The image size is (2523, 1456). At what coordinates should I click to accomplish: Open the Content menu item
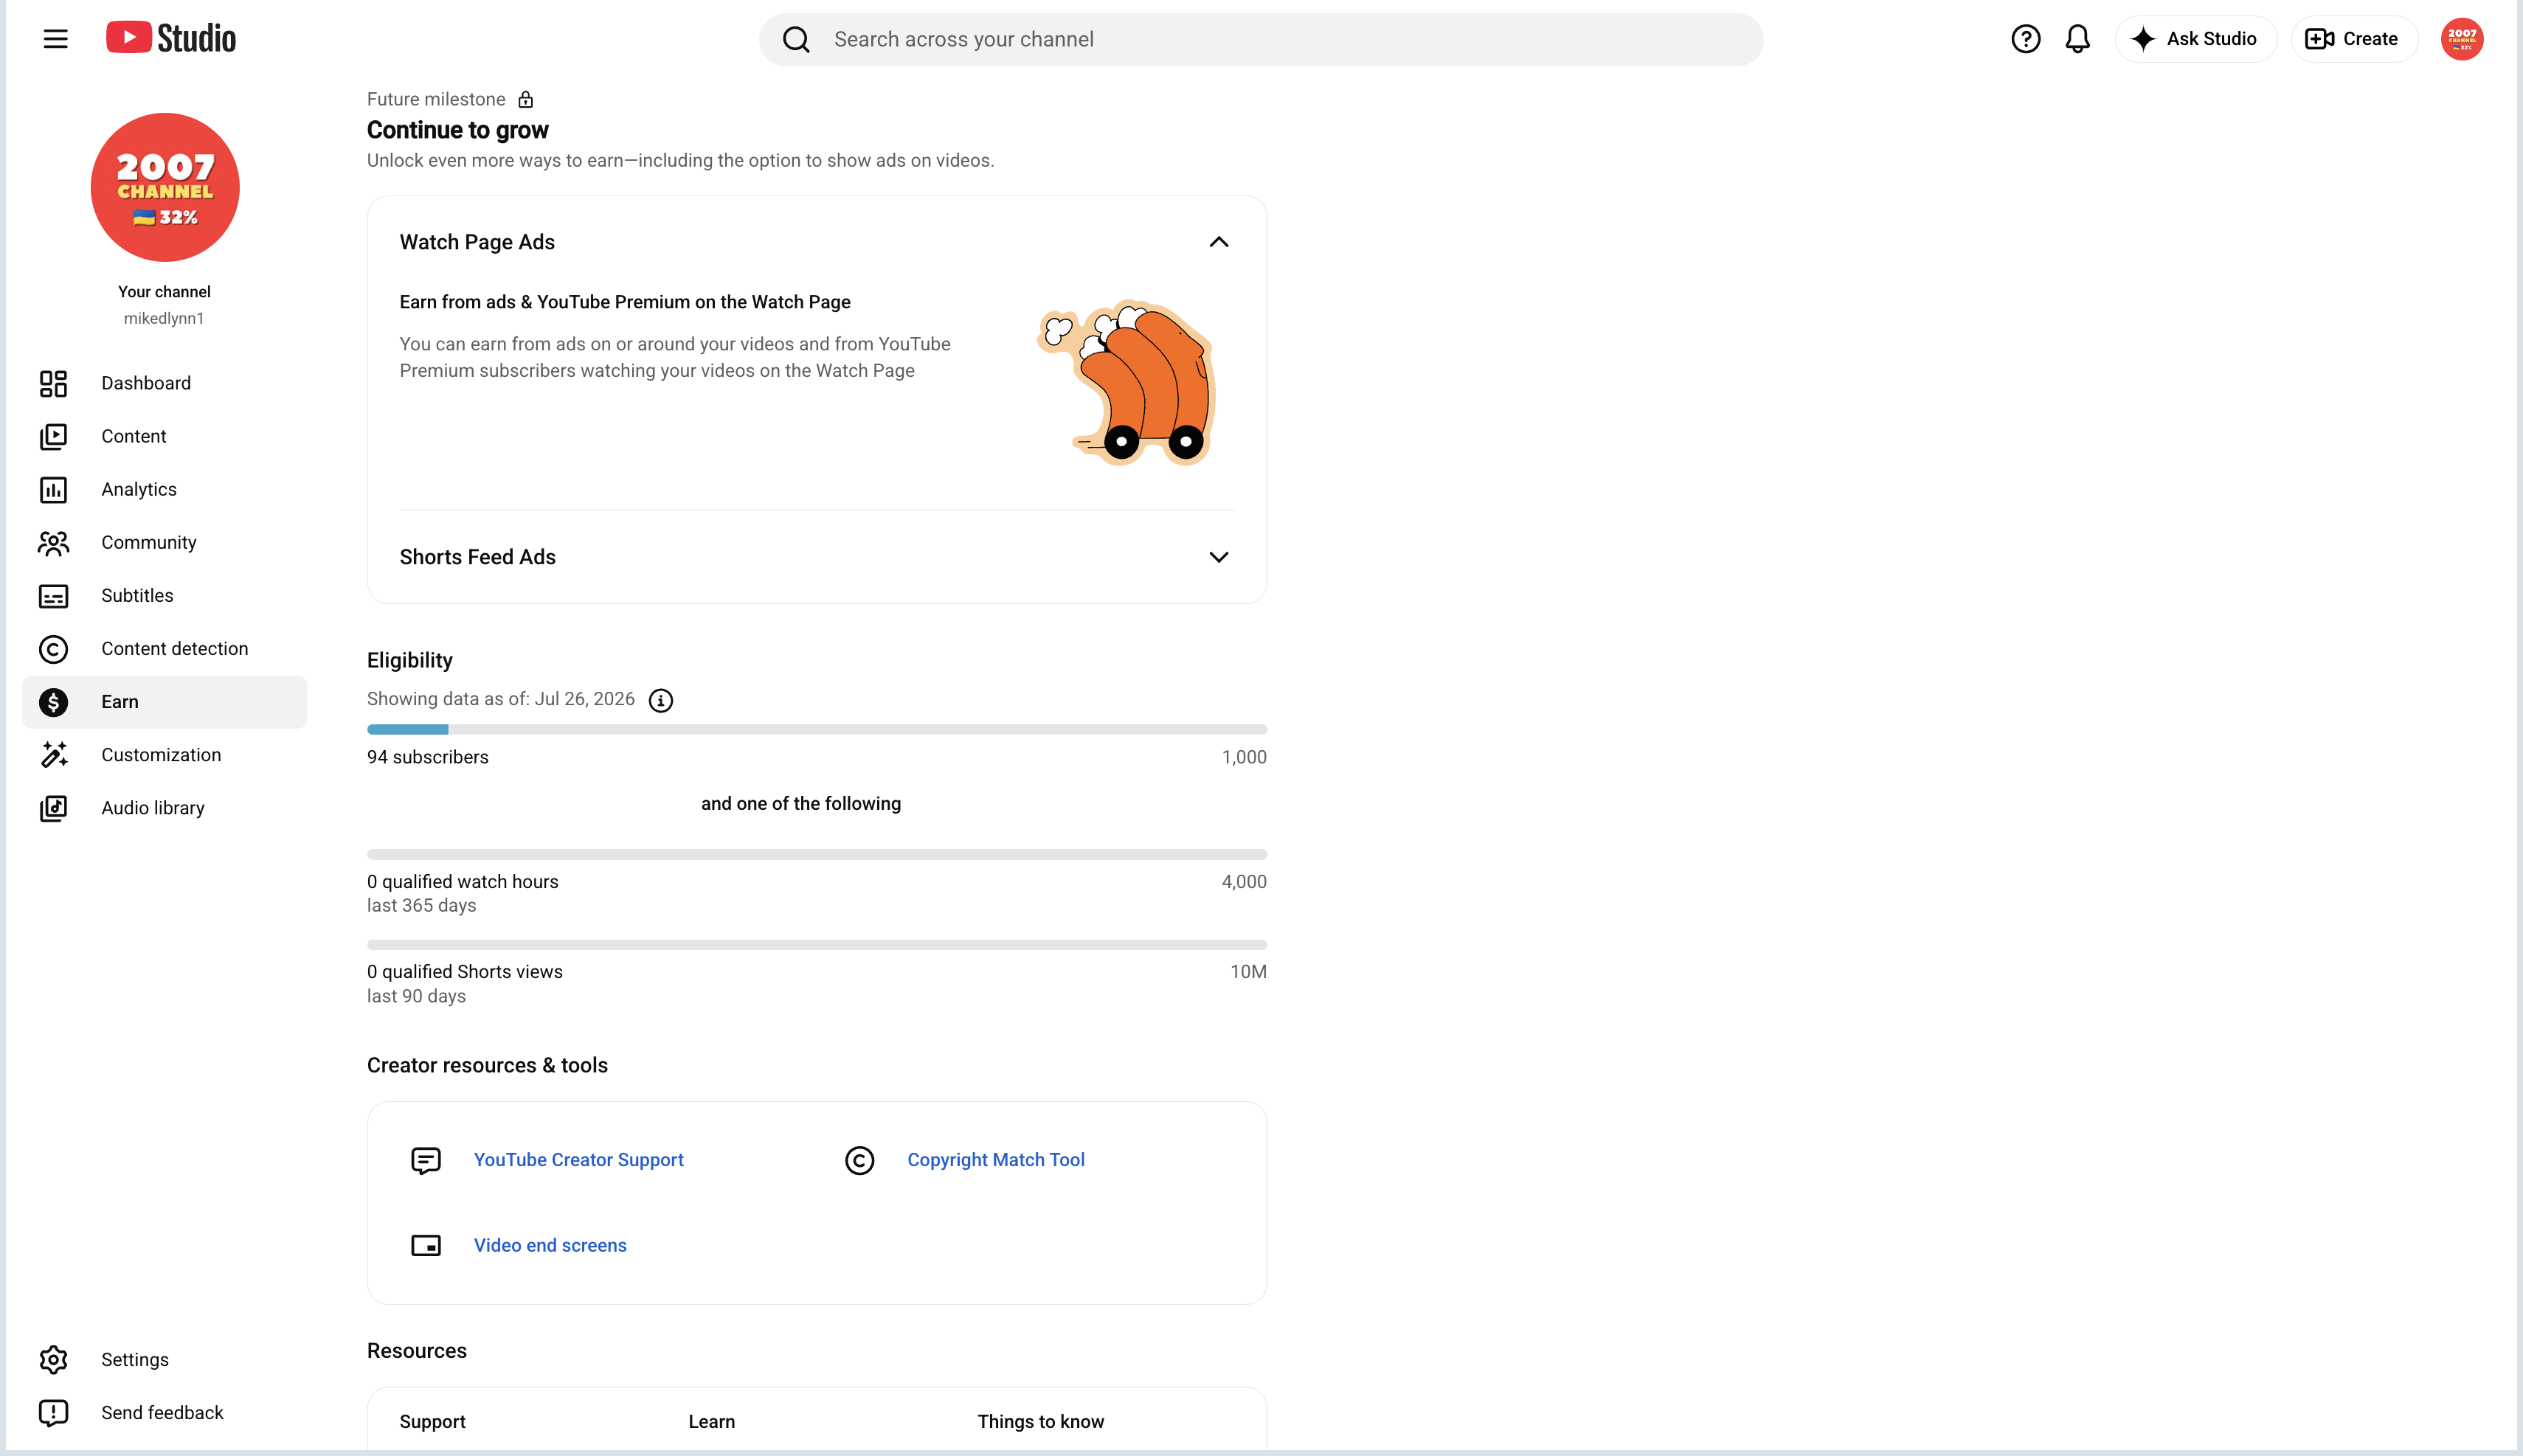pos(165,436)
